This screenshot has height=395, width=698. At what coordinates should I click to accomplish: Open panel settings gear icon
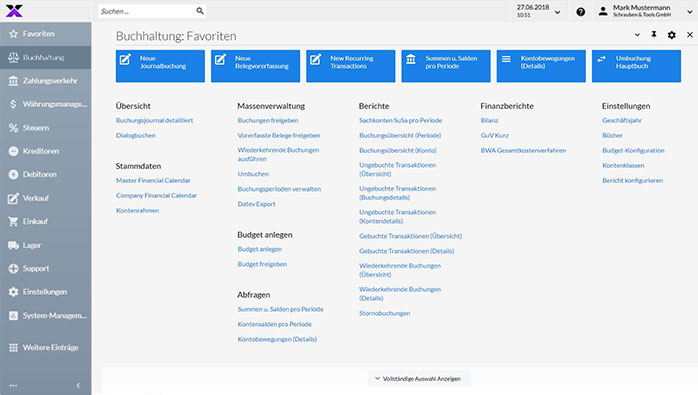click(x=672, y=35)
